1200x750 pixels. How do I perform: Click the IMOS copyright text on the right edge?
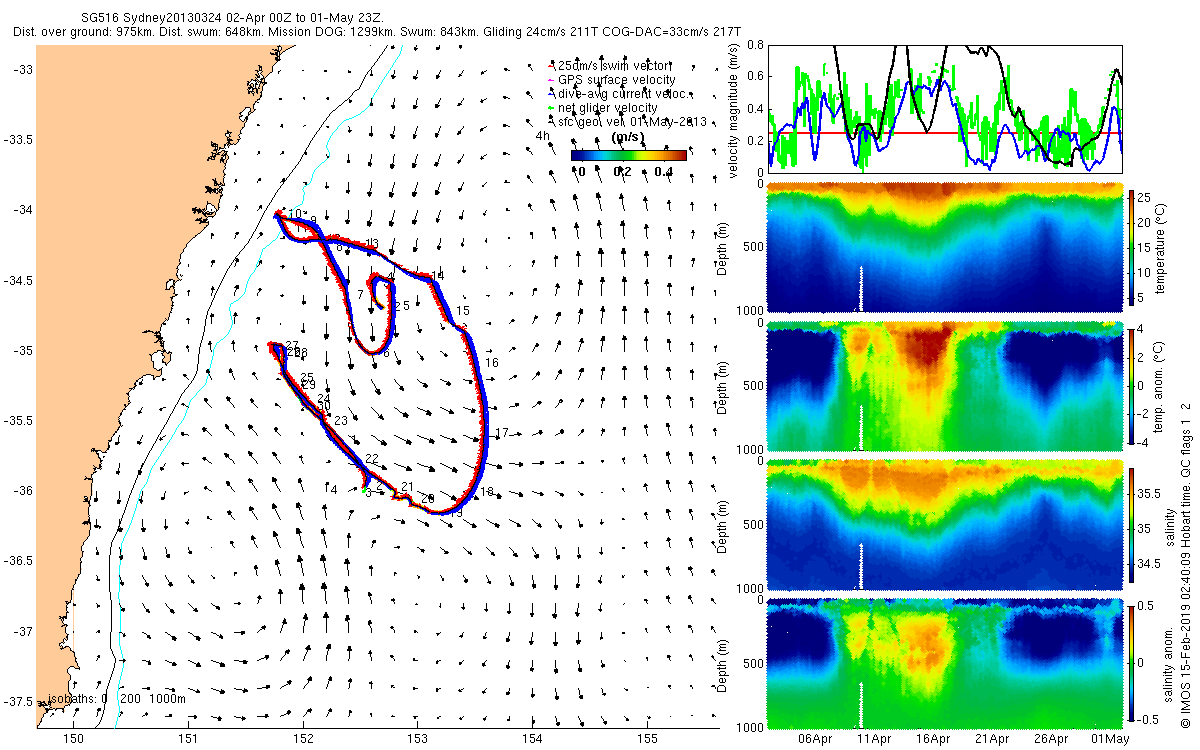1186,565
